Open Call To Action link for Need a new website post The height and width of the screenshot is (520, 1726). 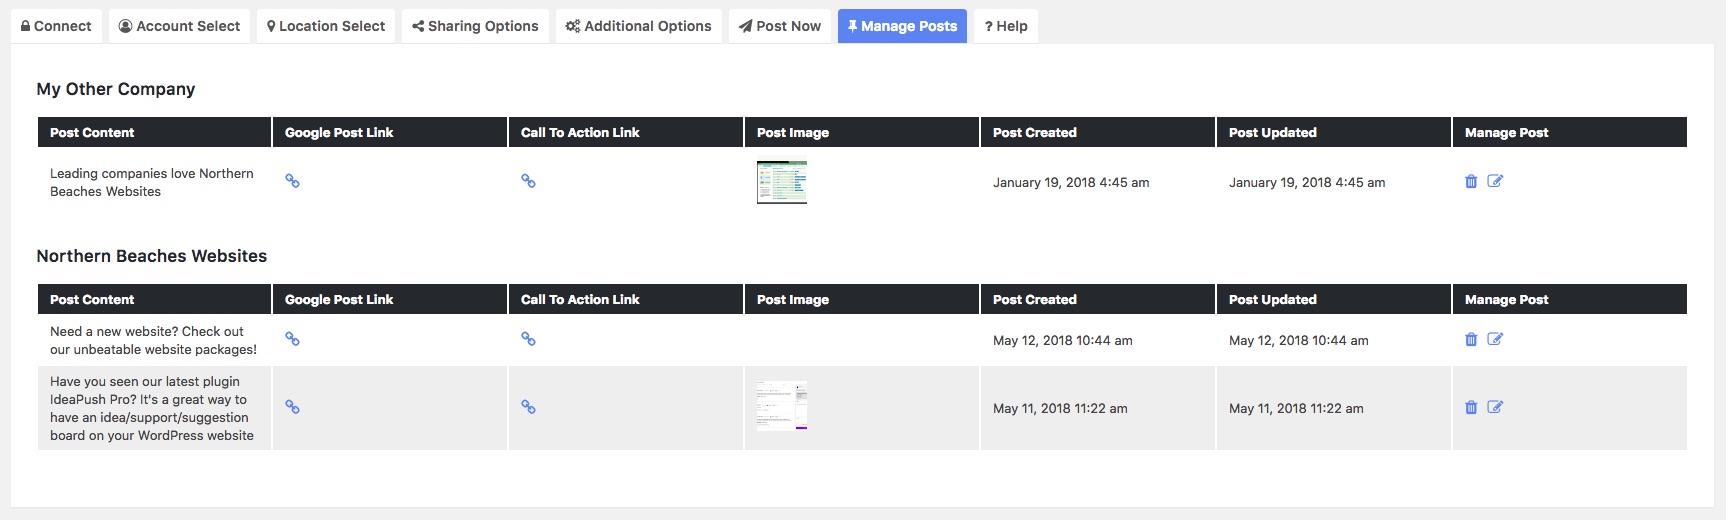528,339
